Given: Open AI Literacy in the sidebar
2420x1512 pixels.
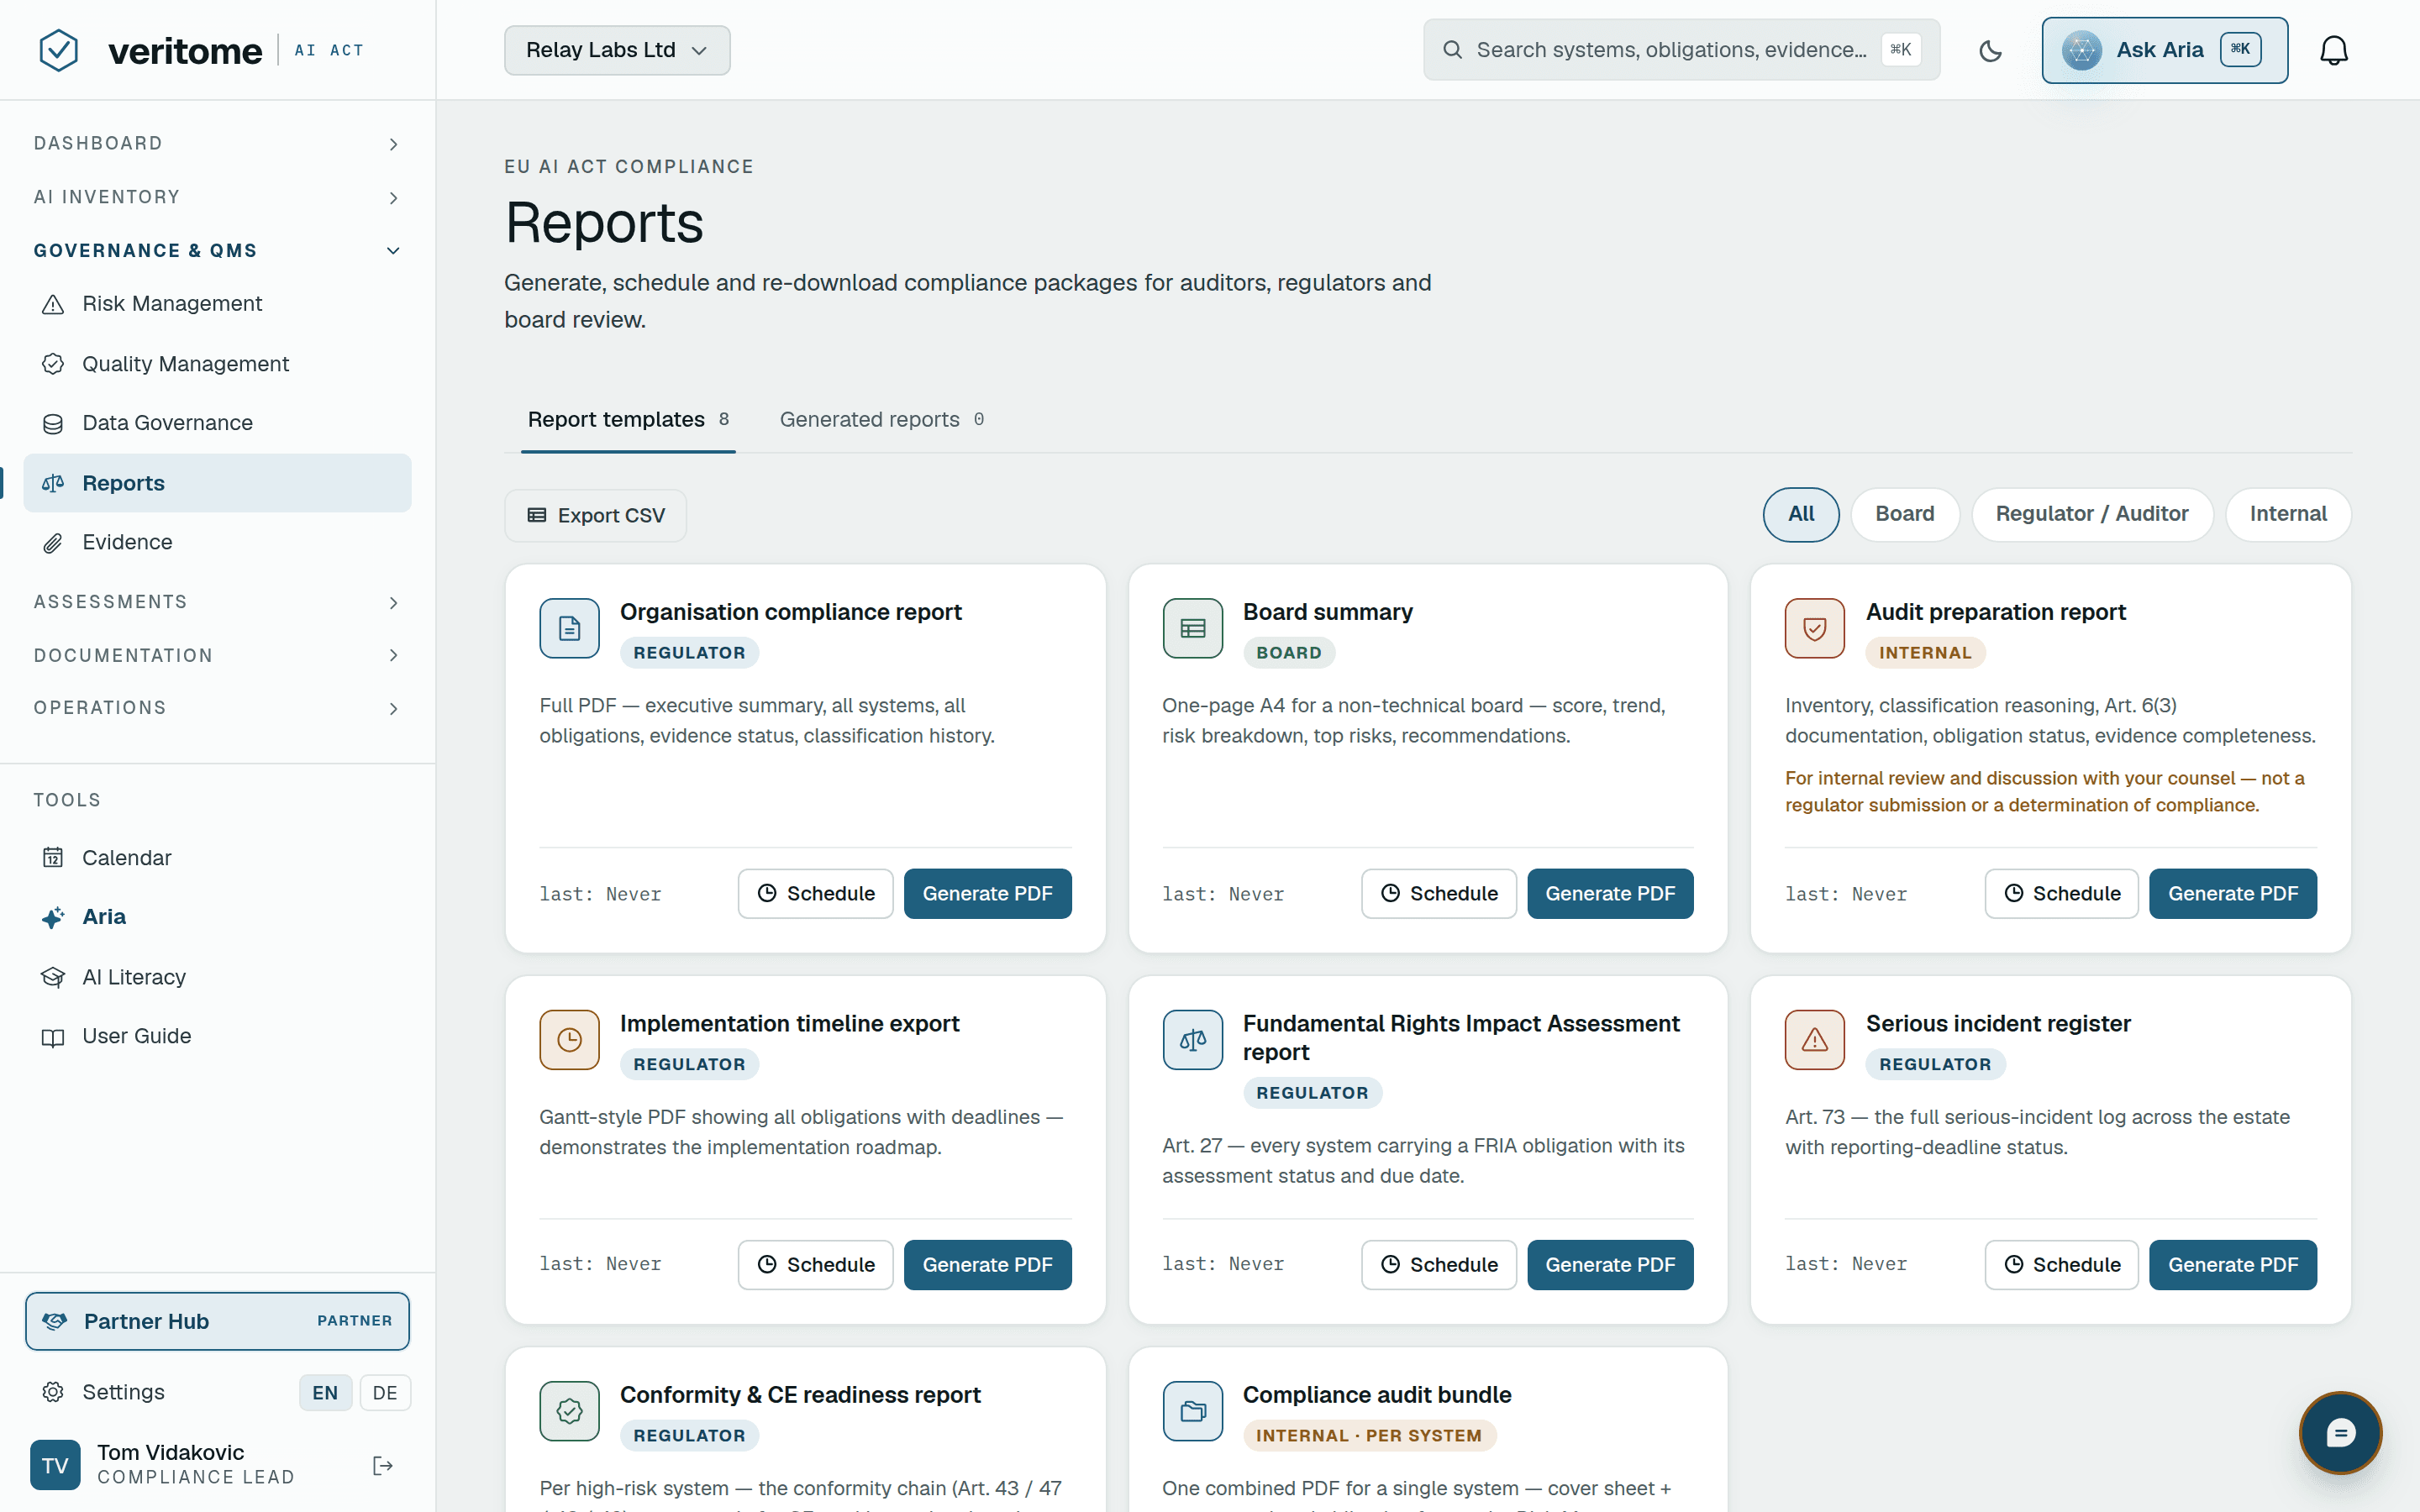Looking at the screenshot, I should (217, 977).
